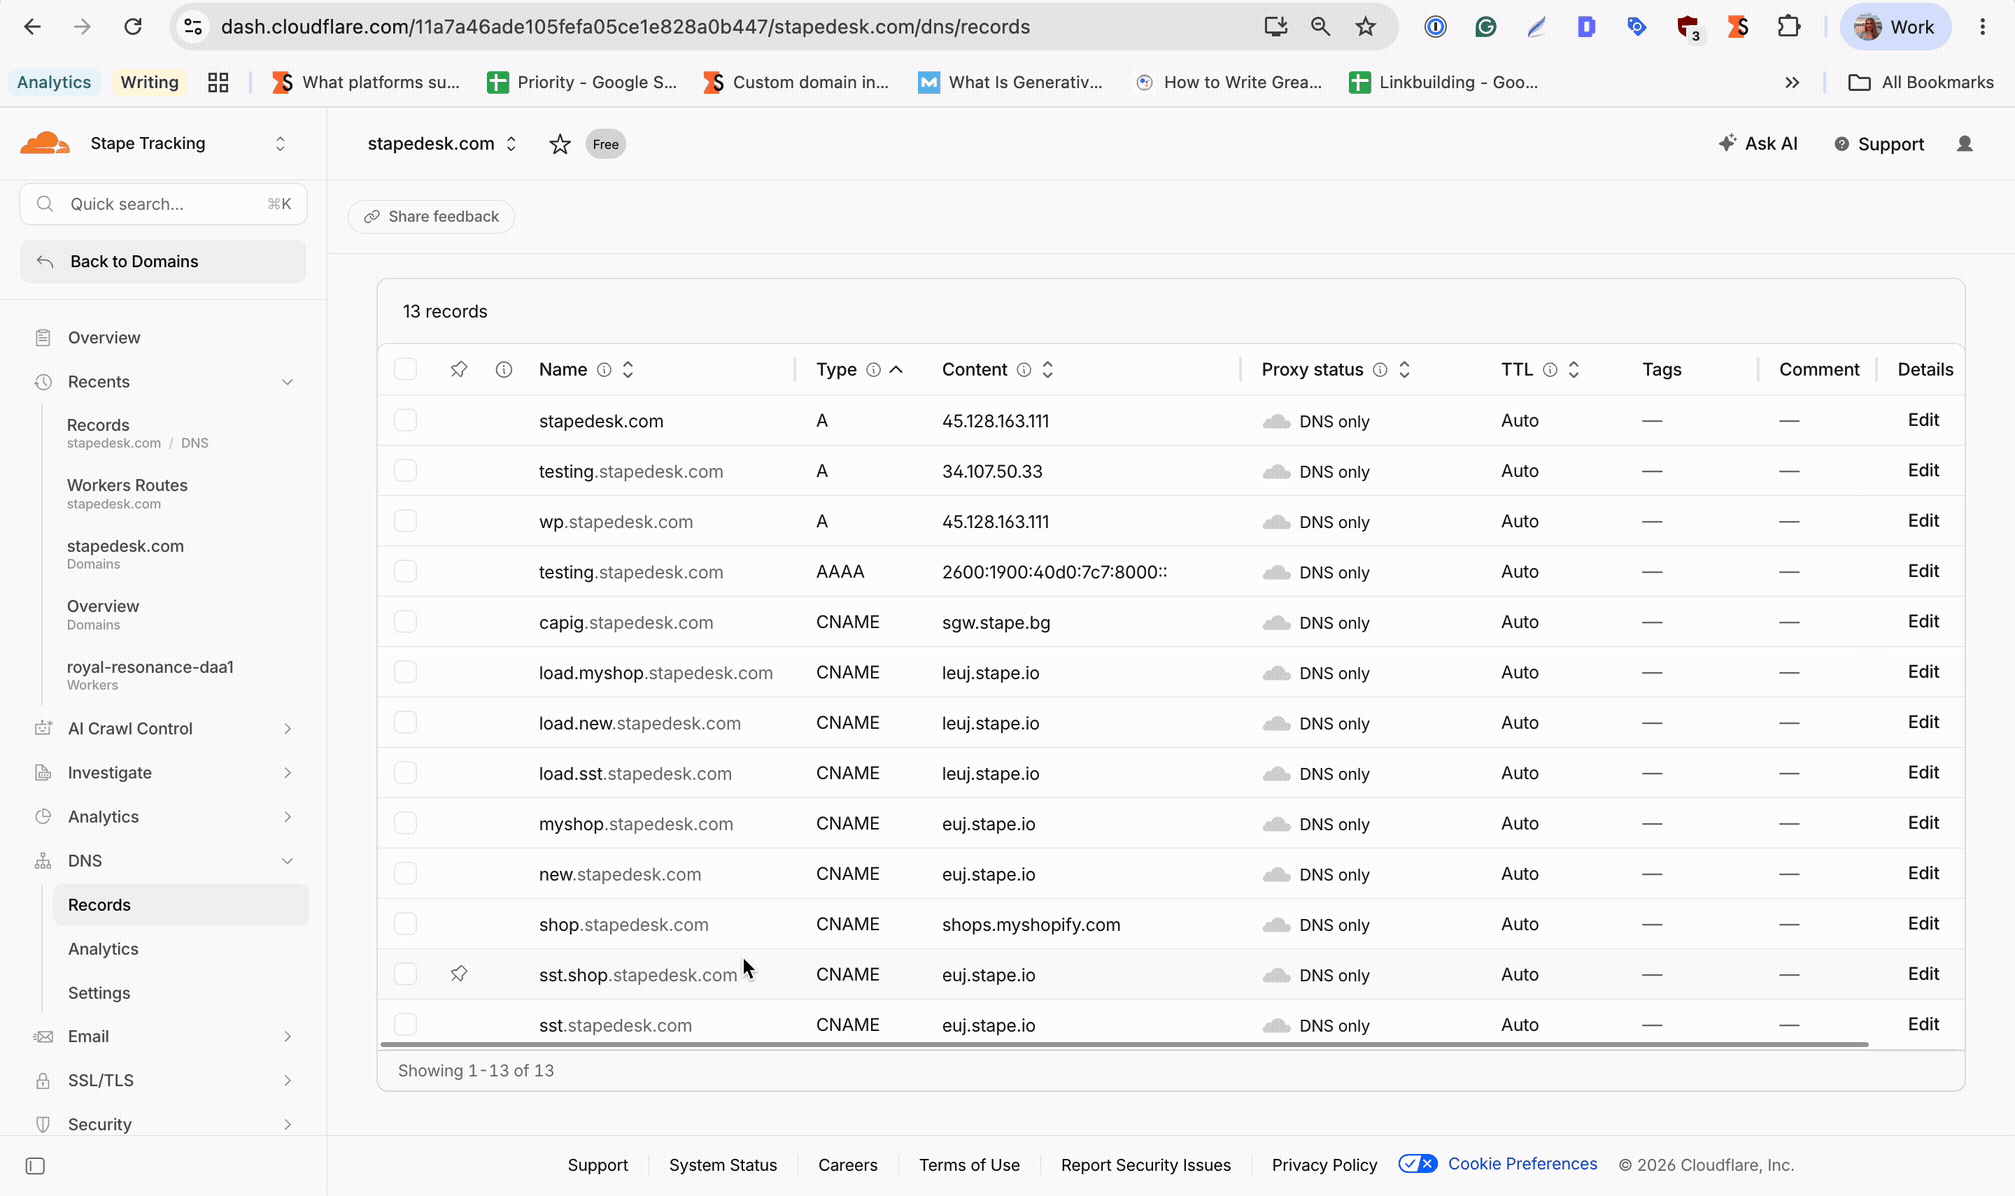Open Ask AI assistant
Viewport: 2015px width, 1196px height.
pos(1757,143)
